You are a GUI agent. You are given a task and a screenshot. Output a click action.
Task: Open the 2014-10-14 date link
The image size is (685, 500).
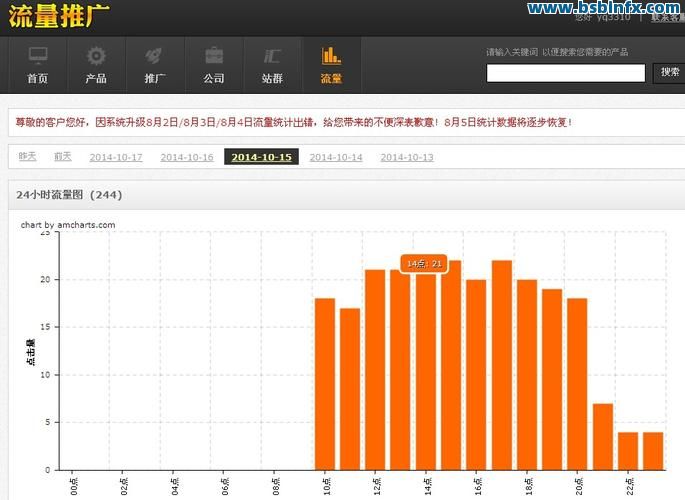336,157
